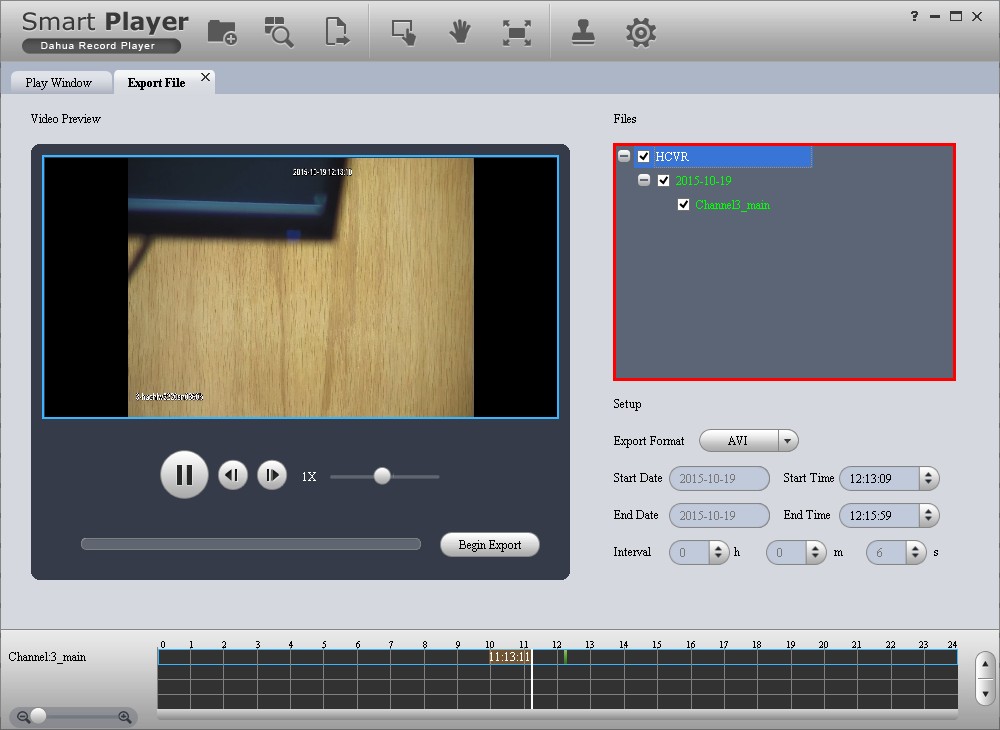Open the file search magnifier icon

click(x=279, y=32)
